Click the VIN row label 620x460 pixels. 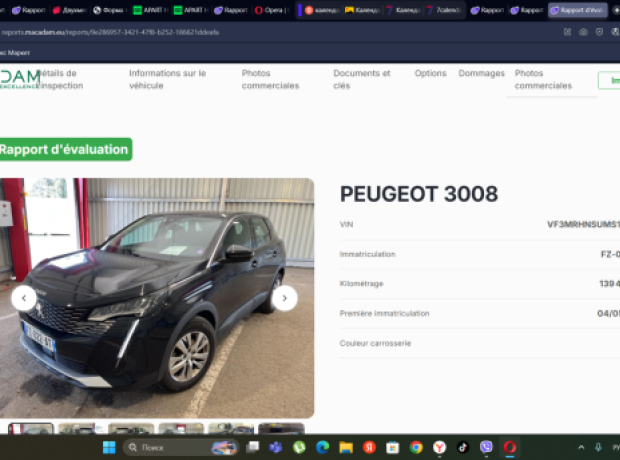pyautogui.click(x=346, y=225)
